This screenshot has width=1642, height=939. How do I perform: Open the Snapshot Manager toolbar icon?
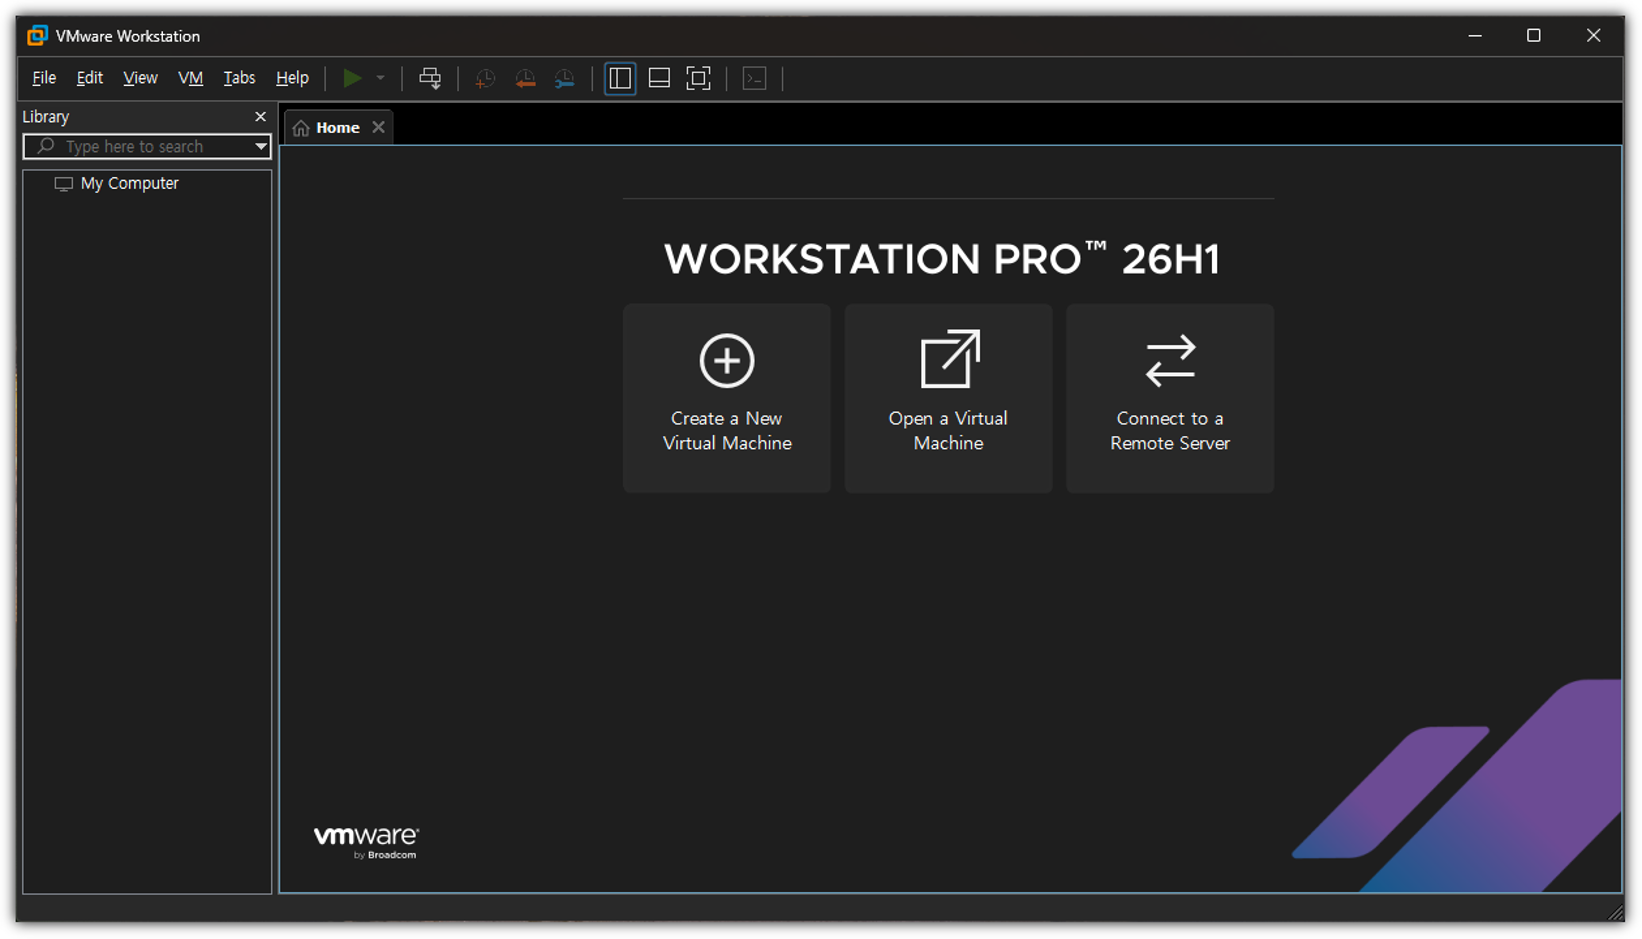[x=565, y=78]
